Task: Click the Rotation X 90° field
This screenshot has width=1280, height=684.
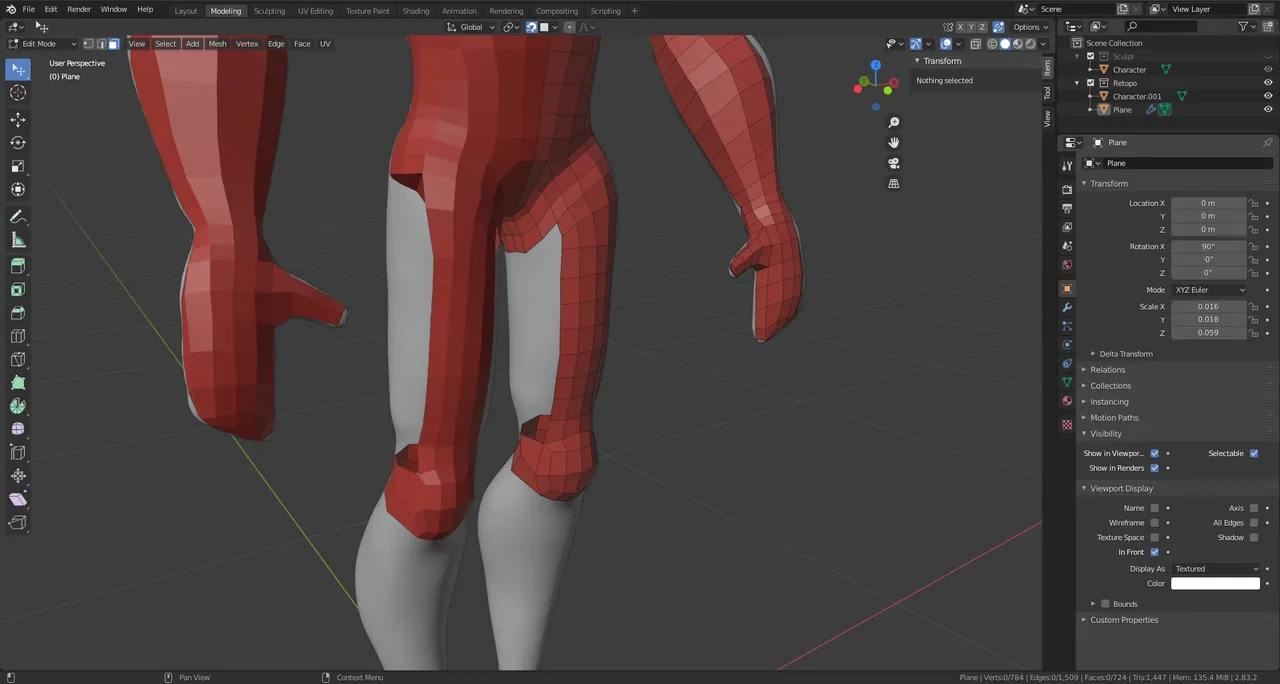Action: 1208,246
